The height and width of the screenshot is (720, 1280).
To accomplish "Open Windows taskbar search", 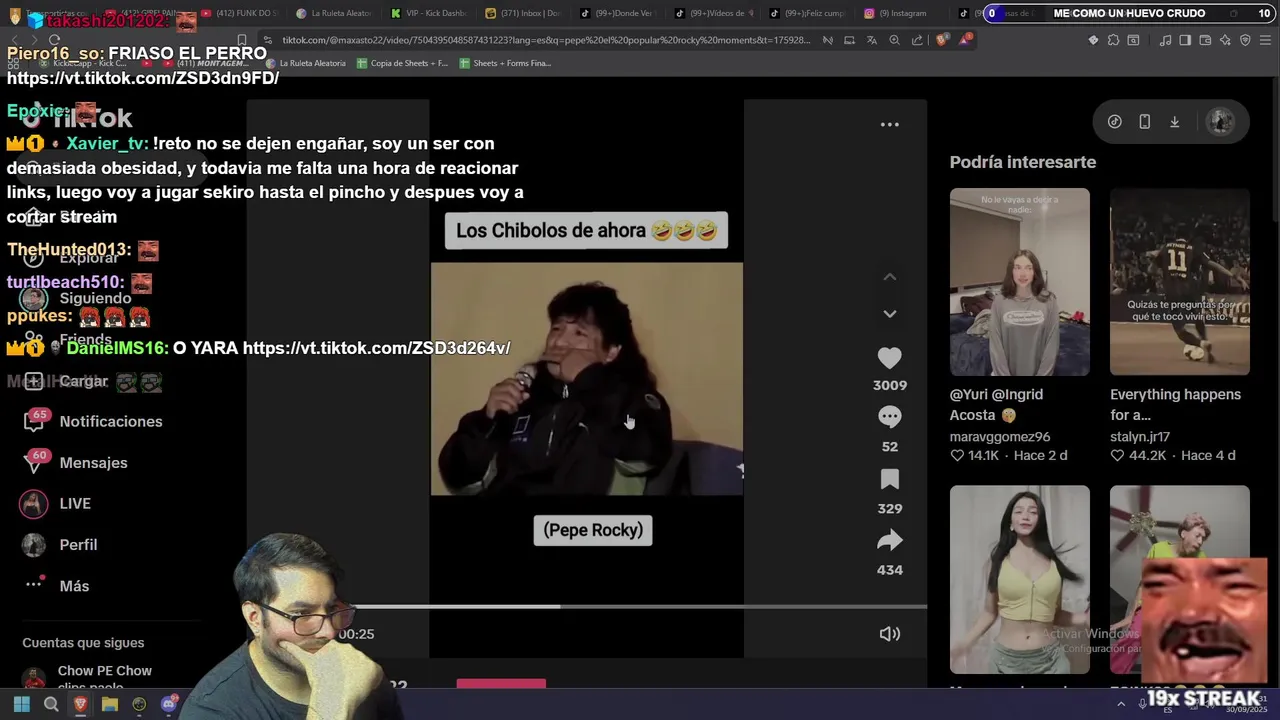I will tap(51, 704).
